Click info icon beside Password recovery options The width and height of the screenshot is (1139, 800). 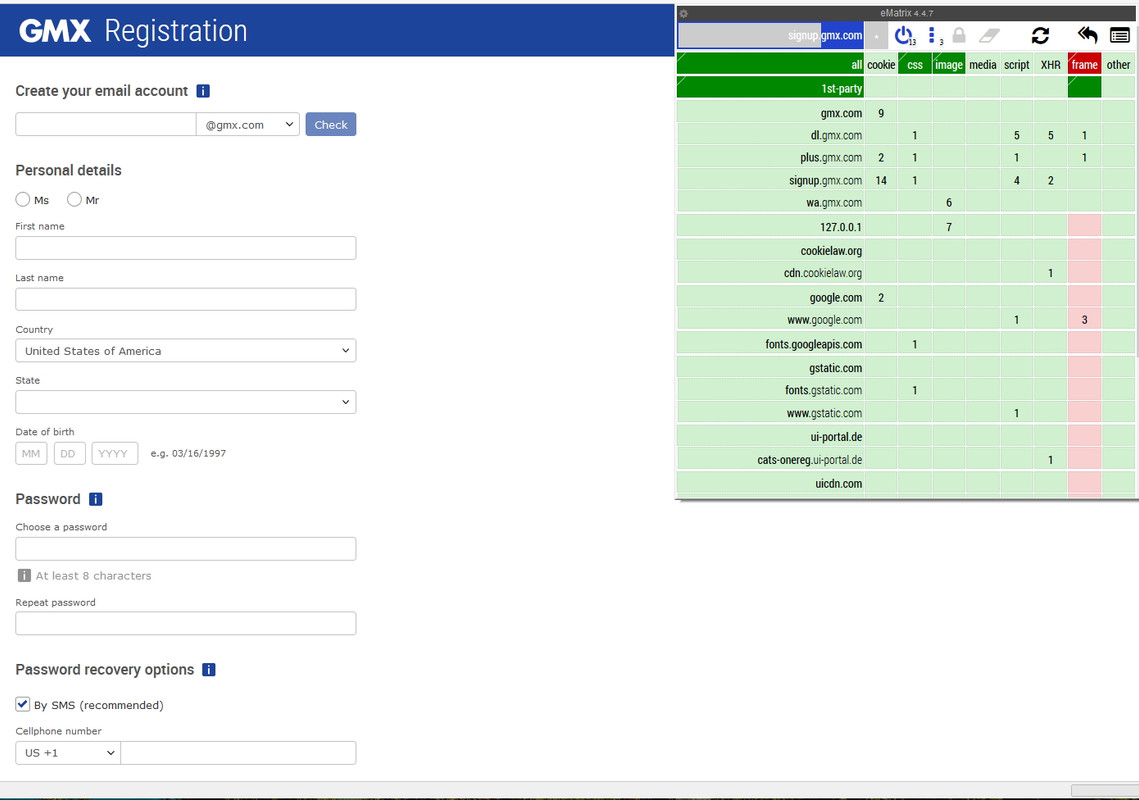point(208,670)
